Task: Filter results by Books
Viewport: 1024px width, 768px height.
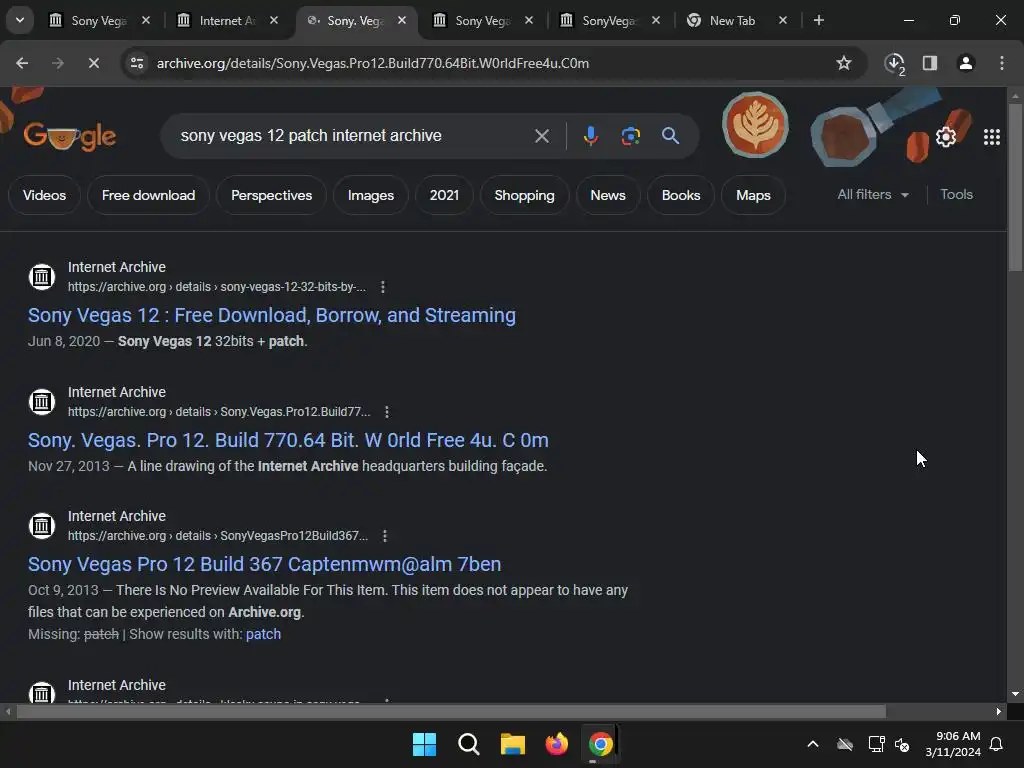Action: pyautogui.click(x=680, y=195)
